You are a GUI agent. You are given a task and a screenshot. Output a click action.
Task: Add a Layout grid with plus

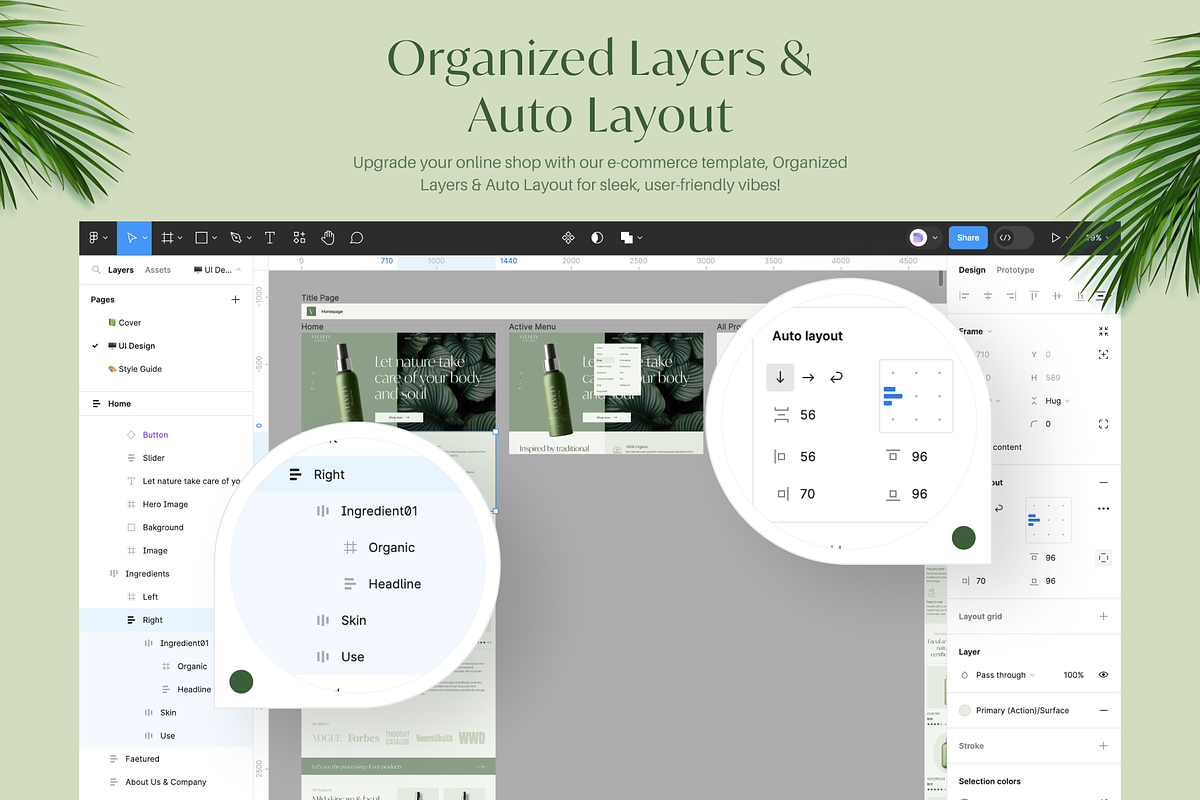tap(1103, 616)
